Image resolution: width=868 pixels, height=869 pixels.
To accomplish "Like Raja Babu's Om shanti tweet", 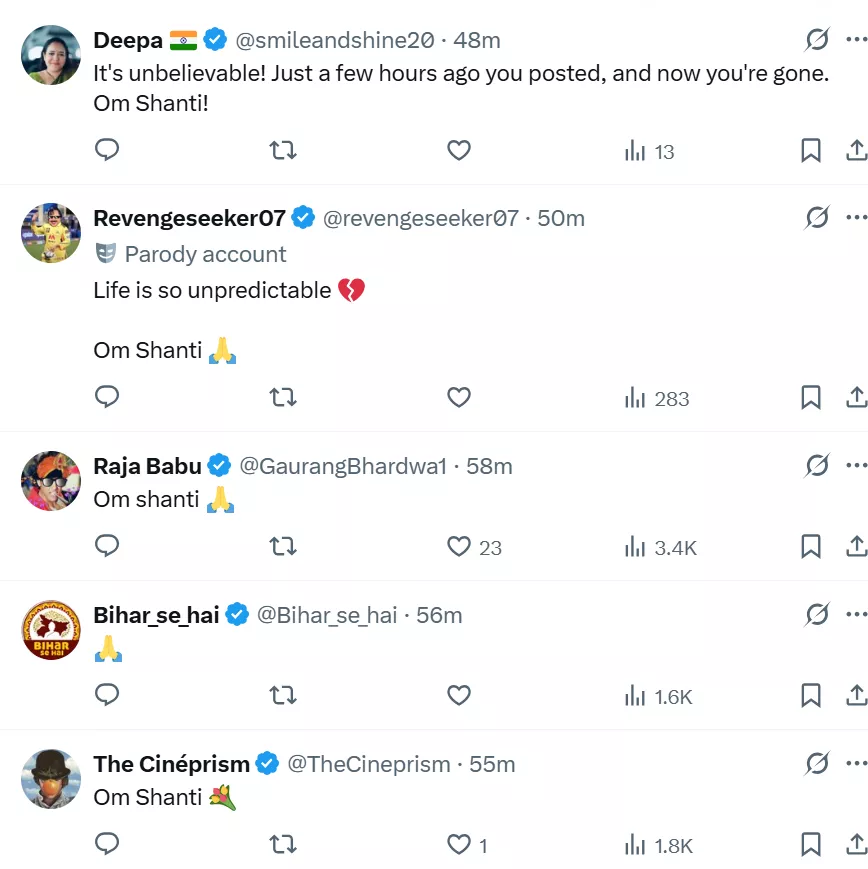I will [459, 547].
